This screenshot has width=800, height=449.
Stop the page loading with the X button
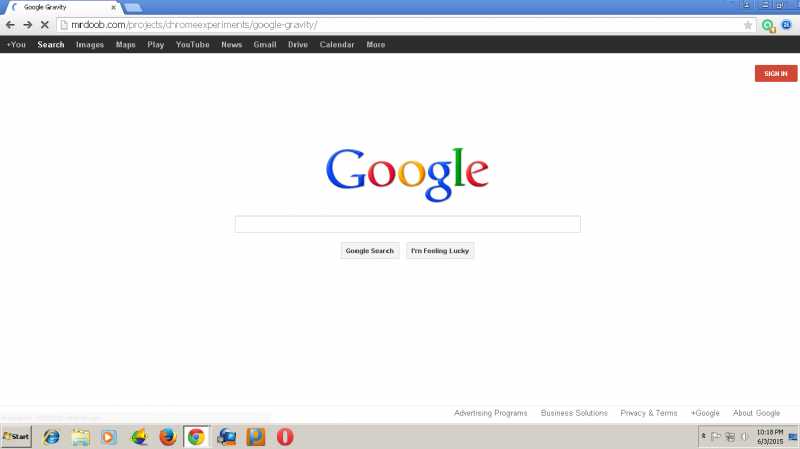[x=44, y=24]
